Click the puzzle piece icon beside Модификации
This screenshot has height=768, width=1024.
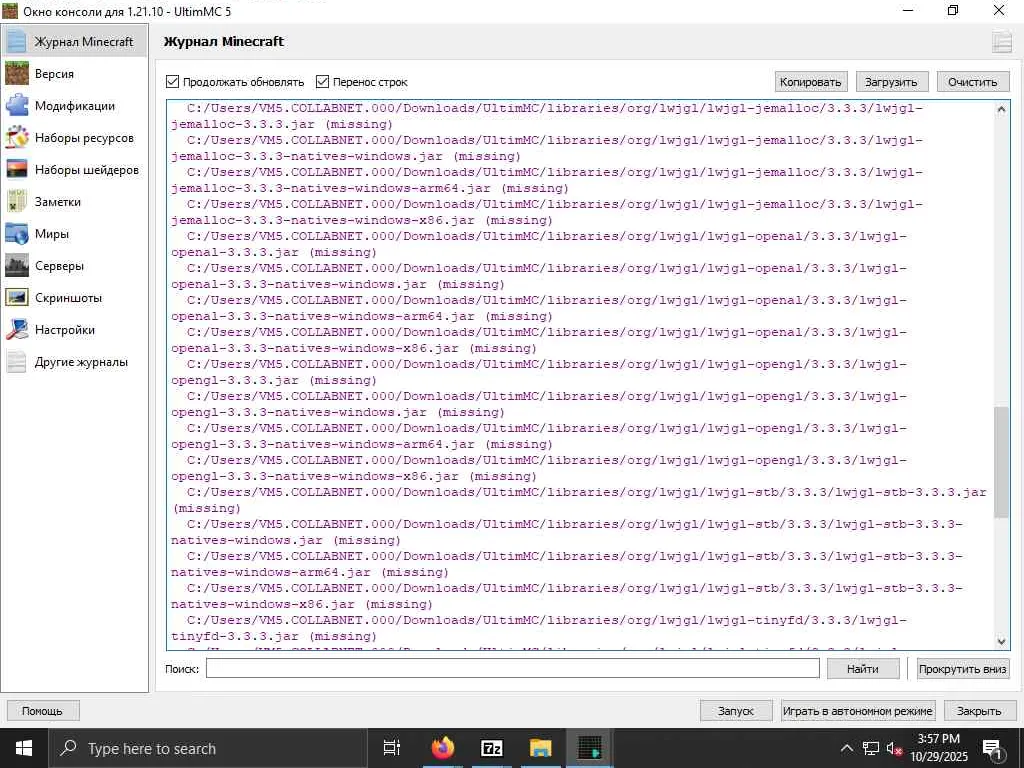click(16, 105)
